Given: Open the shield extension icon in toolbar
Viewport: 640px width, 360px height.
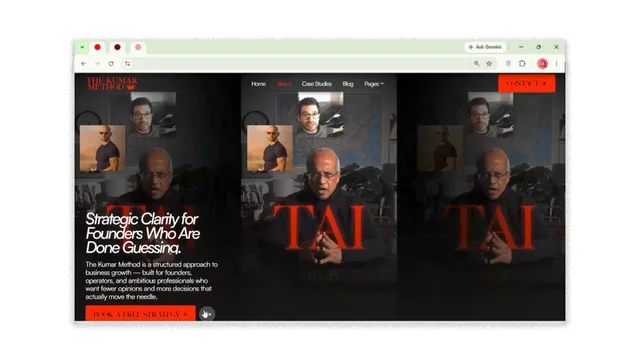Looking at the screenshot, I should click(508, 64).
